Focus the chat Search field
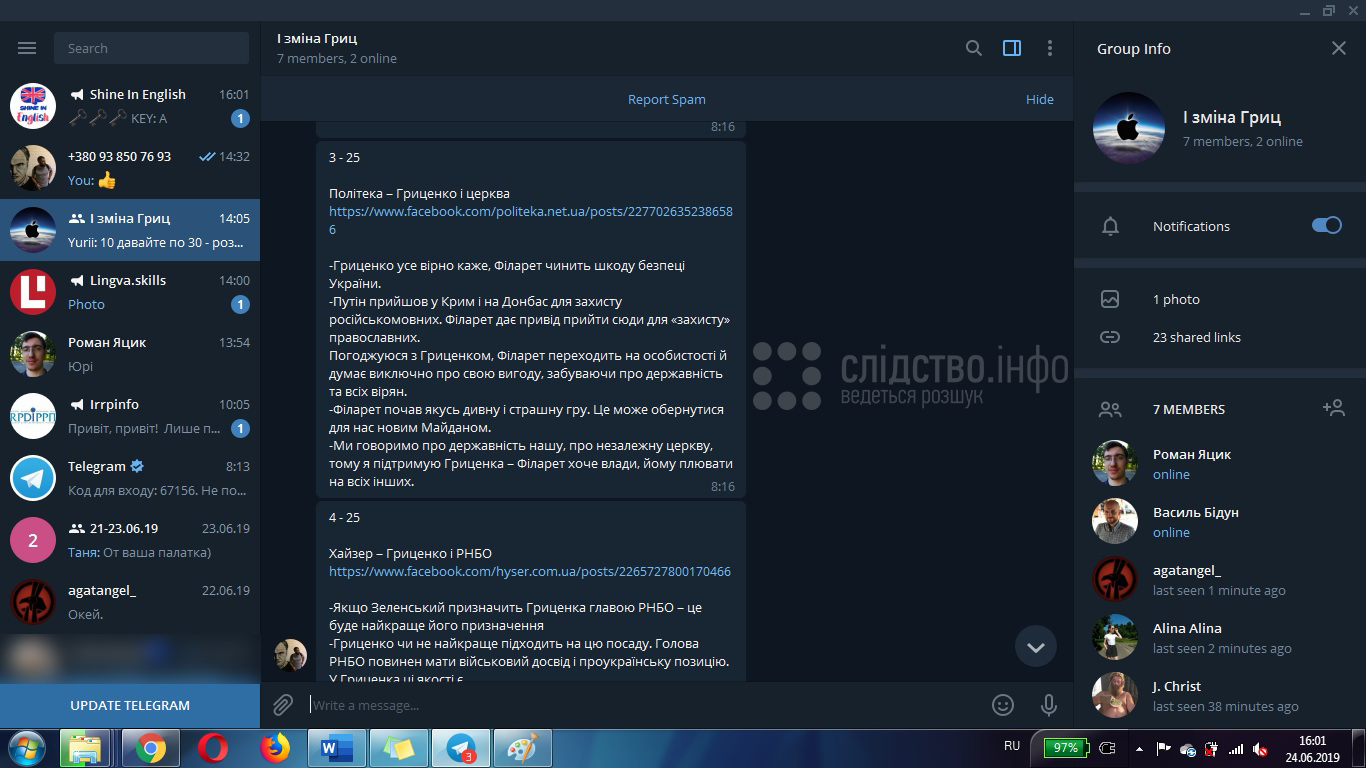Viewport: 1366px width, 768px height. (x=152, y=48)
